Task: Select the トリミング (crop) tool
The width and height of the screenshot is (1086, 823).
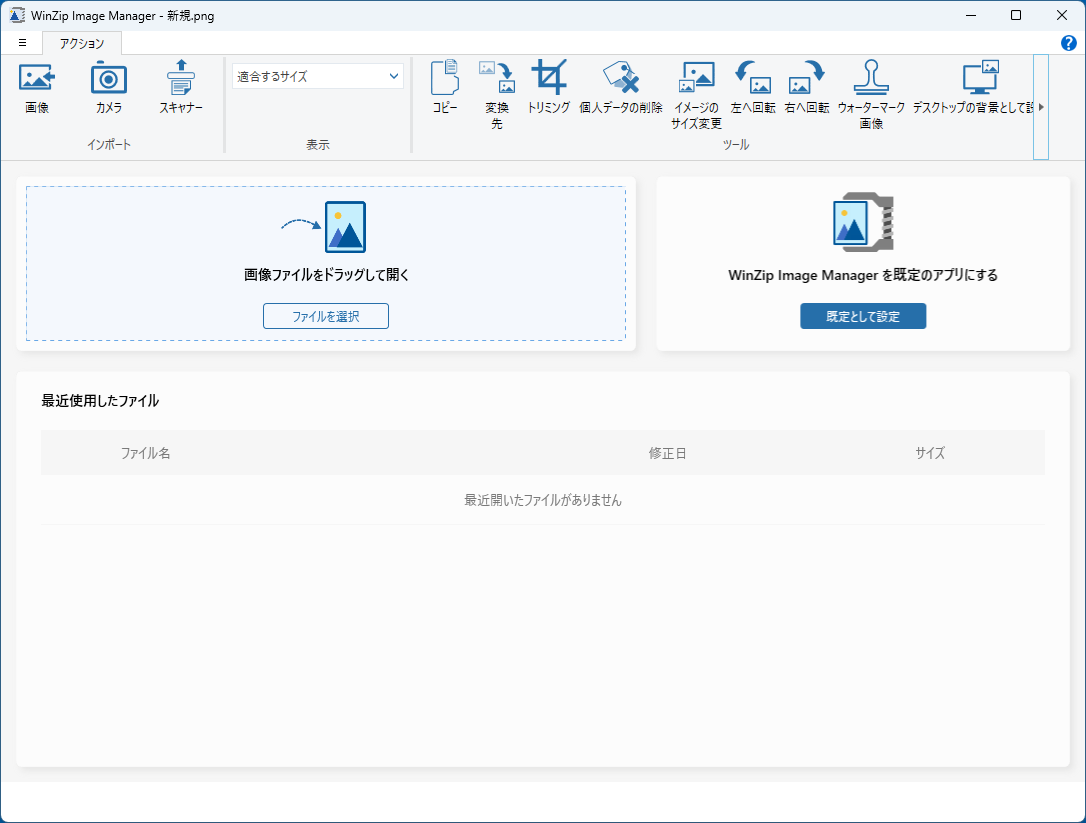Action: click(548, 87)
